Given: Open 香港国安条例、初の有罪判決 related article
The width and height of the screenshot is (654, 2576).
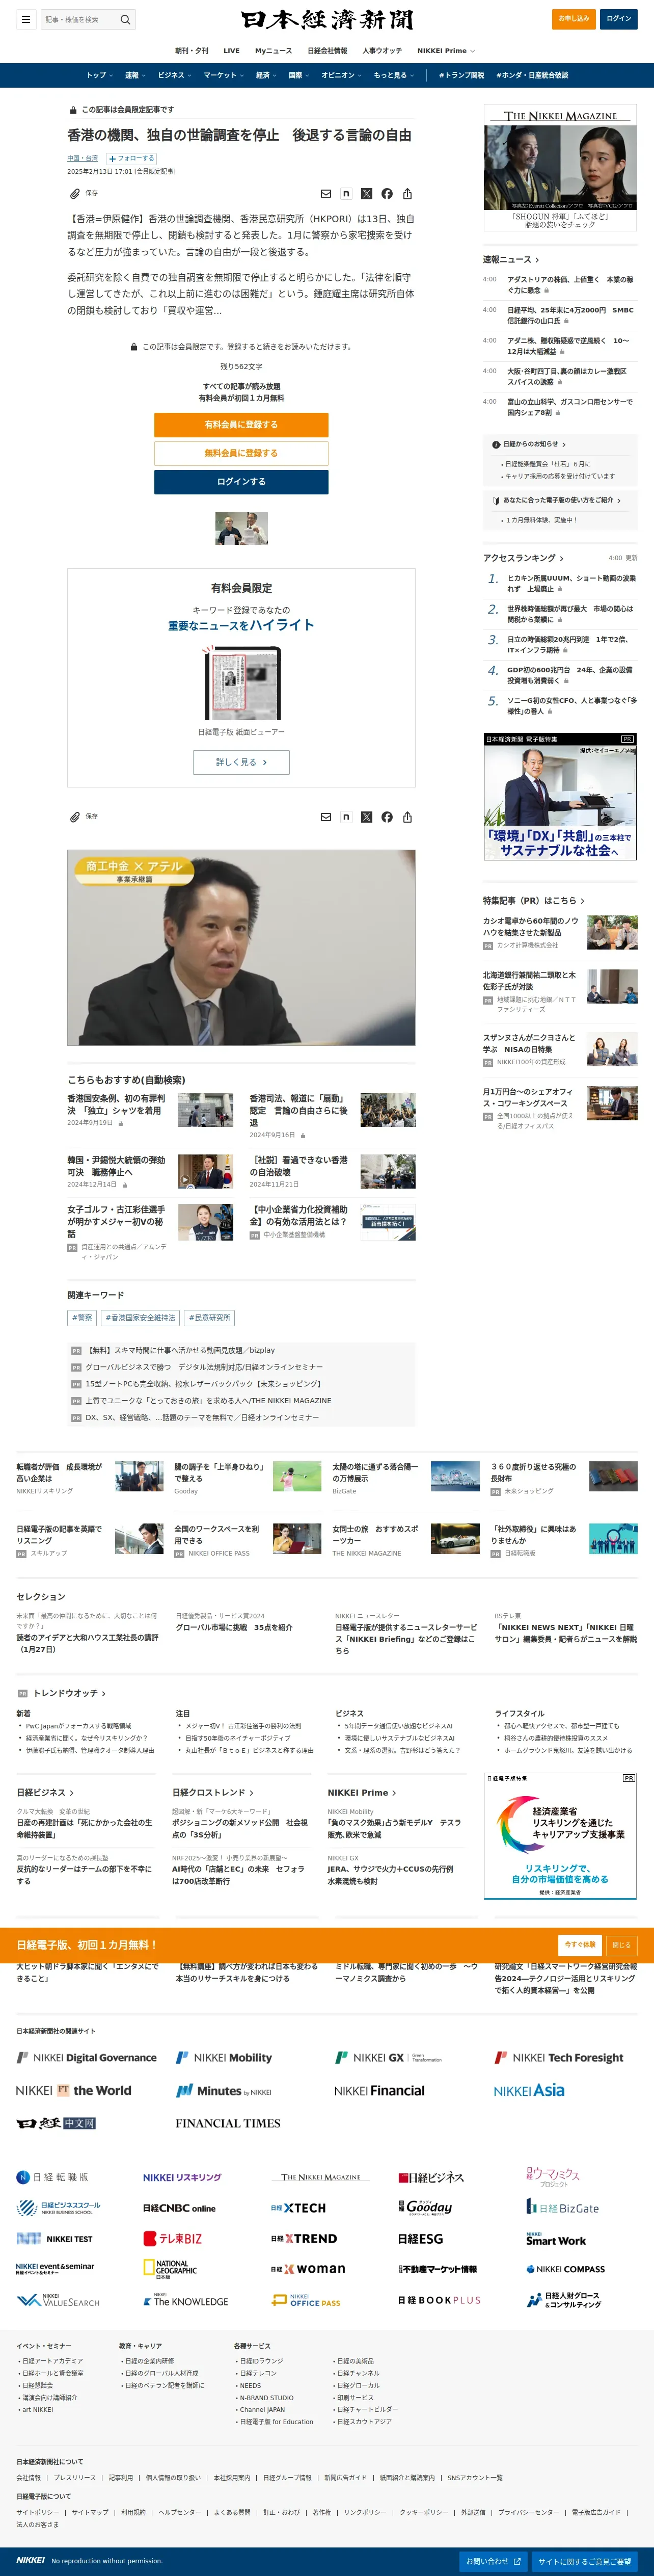Looking at the screenshot, I should tap(116, 1104).
